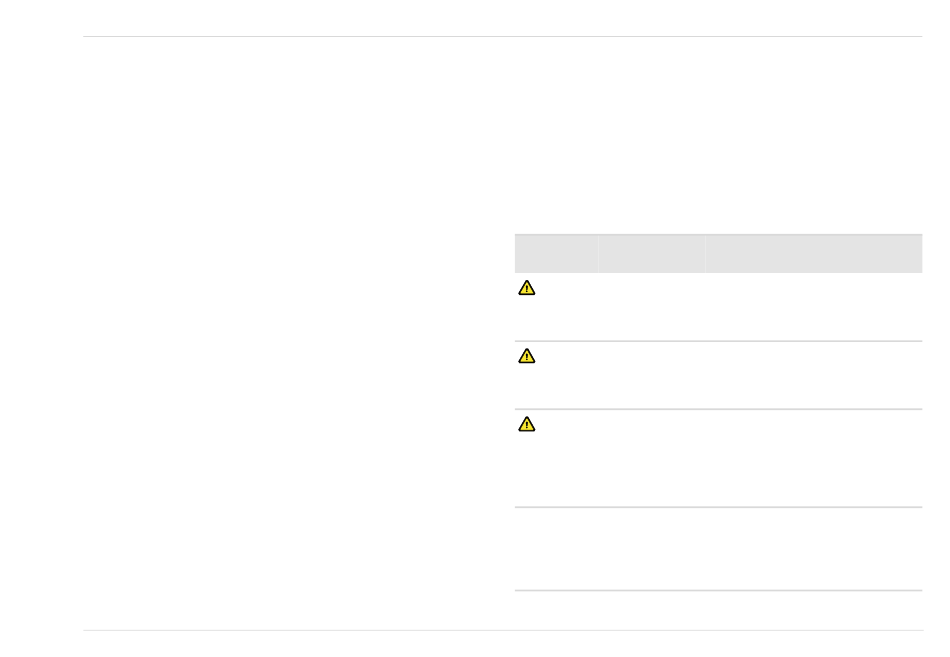Click the horizontal rule at page top
Viewport: 950px width, 657px height.
click(503, 36)
